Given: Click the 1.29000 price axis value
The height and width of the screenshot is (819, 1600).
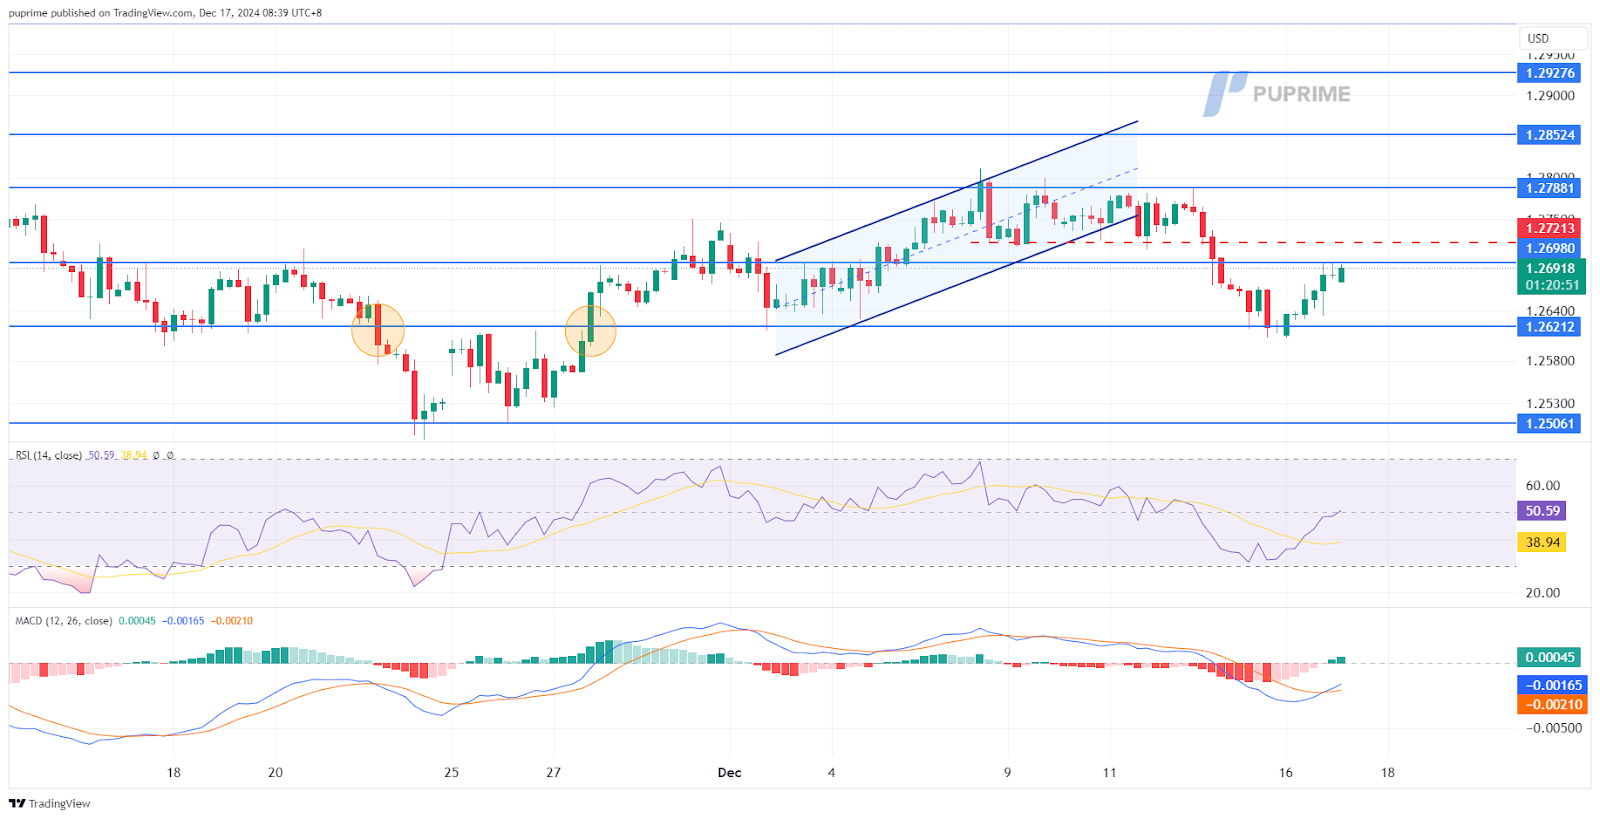Looking at the screenshot, I should (x=1550, y=96).
